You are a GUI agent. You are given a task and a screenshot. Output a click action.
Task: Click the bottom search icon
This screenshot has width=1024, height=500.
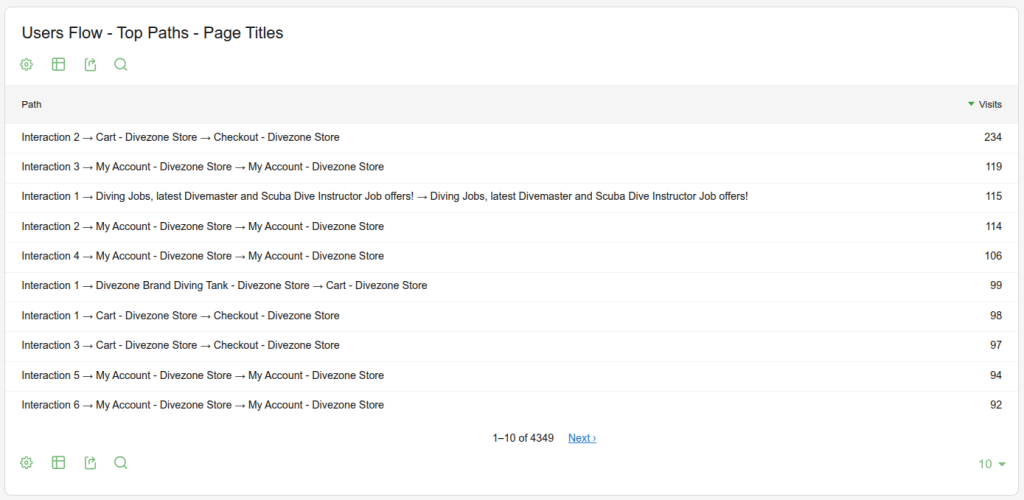[x=121, y=463]
